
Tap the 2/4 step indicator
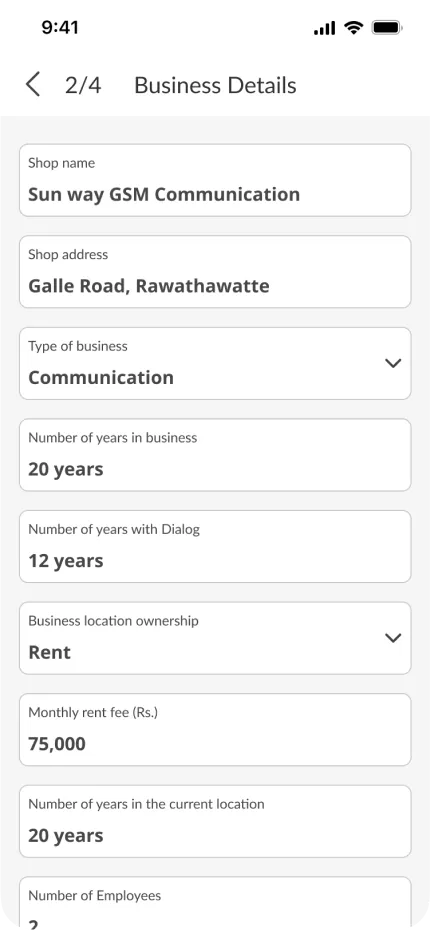(83, 85)
